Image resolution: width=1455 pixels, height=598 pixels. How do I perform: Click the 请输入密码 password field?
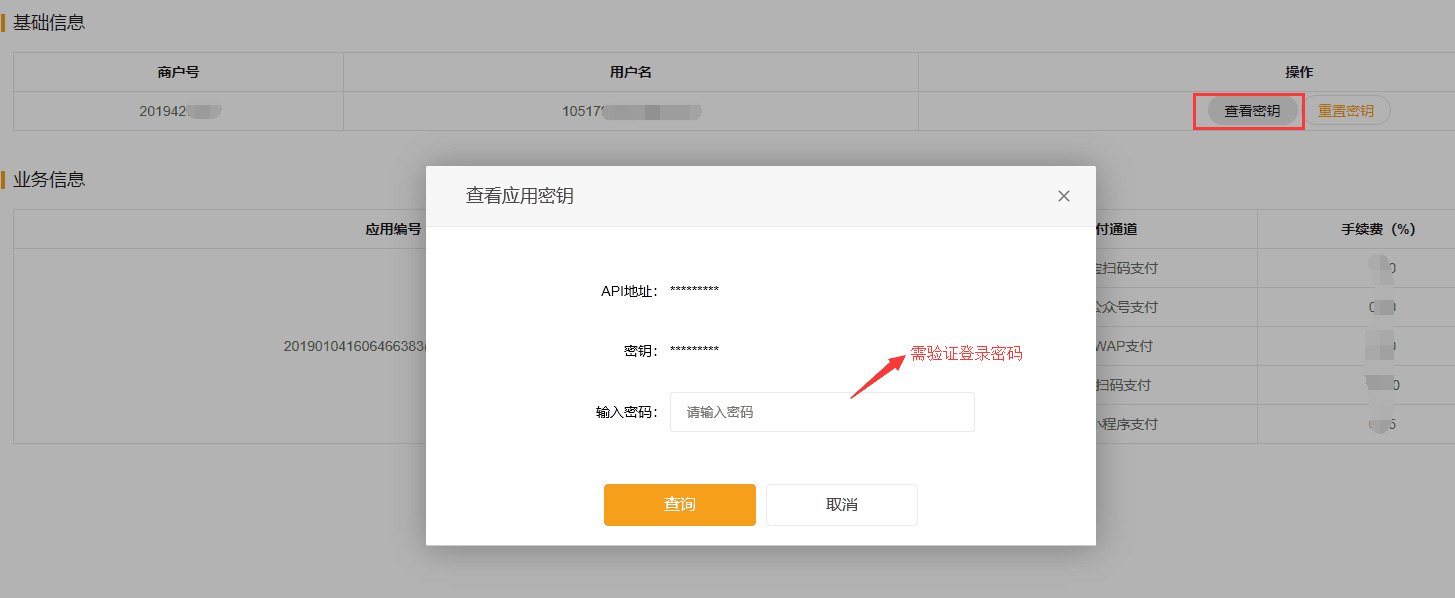[x=822, y=412]
